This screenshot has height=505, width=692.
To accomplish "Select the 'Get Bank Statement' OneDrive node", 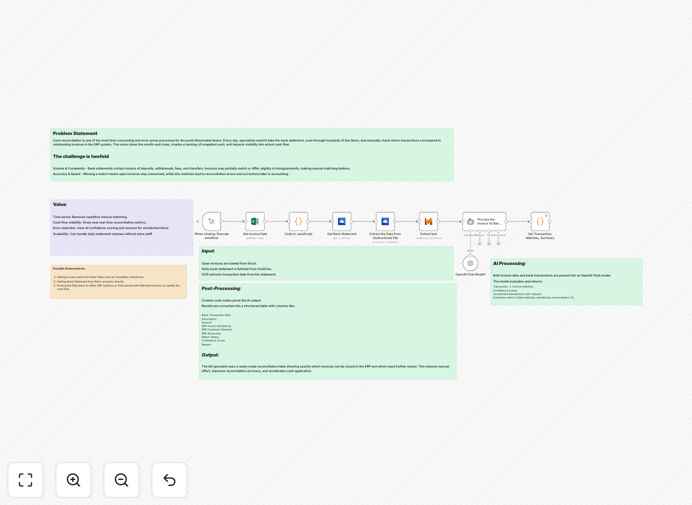I will pyautogui.click(x=342, y=221).
